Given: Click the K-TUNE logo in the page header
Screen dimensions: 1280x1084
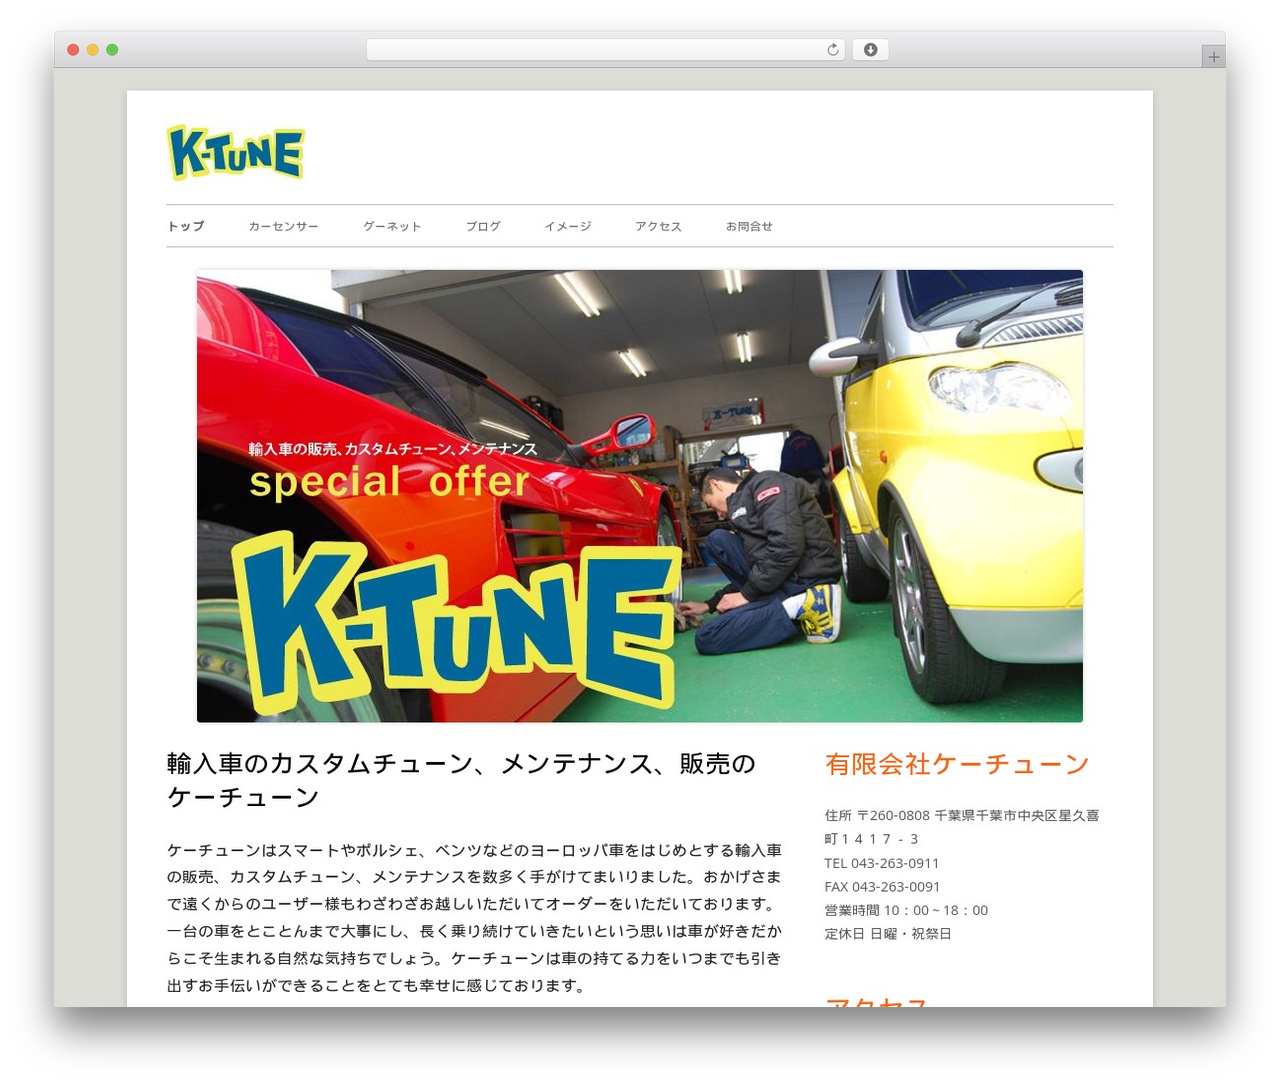Looking at the screenshot, I should point(235,153).
